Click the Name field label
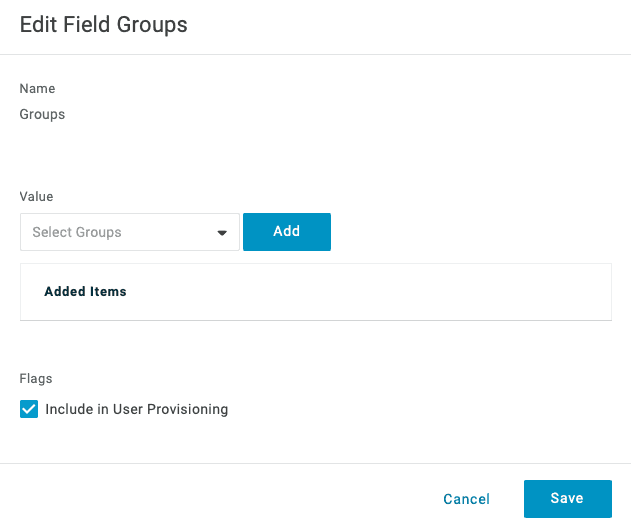Image resolution: width=631 pixels, height=528 pixels. point(37,89)
